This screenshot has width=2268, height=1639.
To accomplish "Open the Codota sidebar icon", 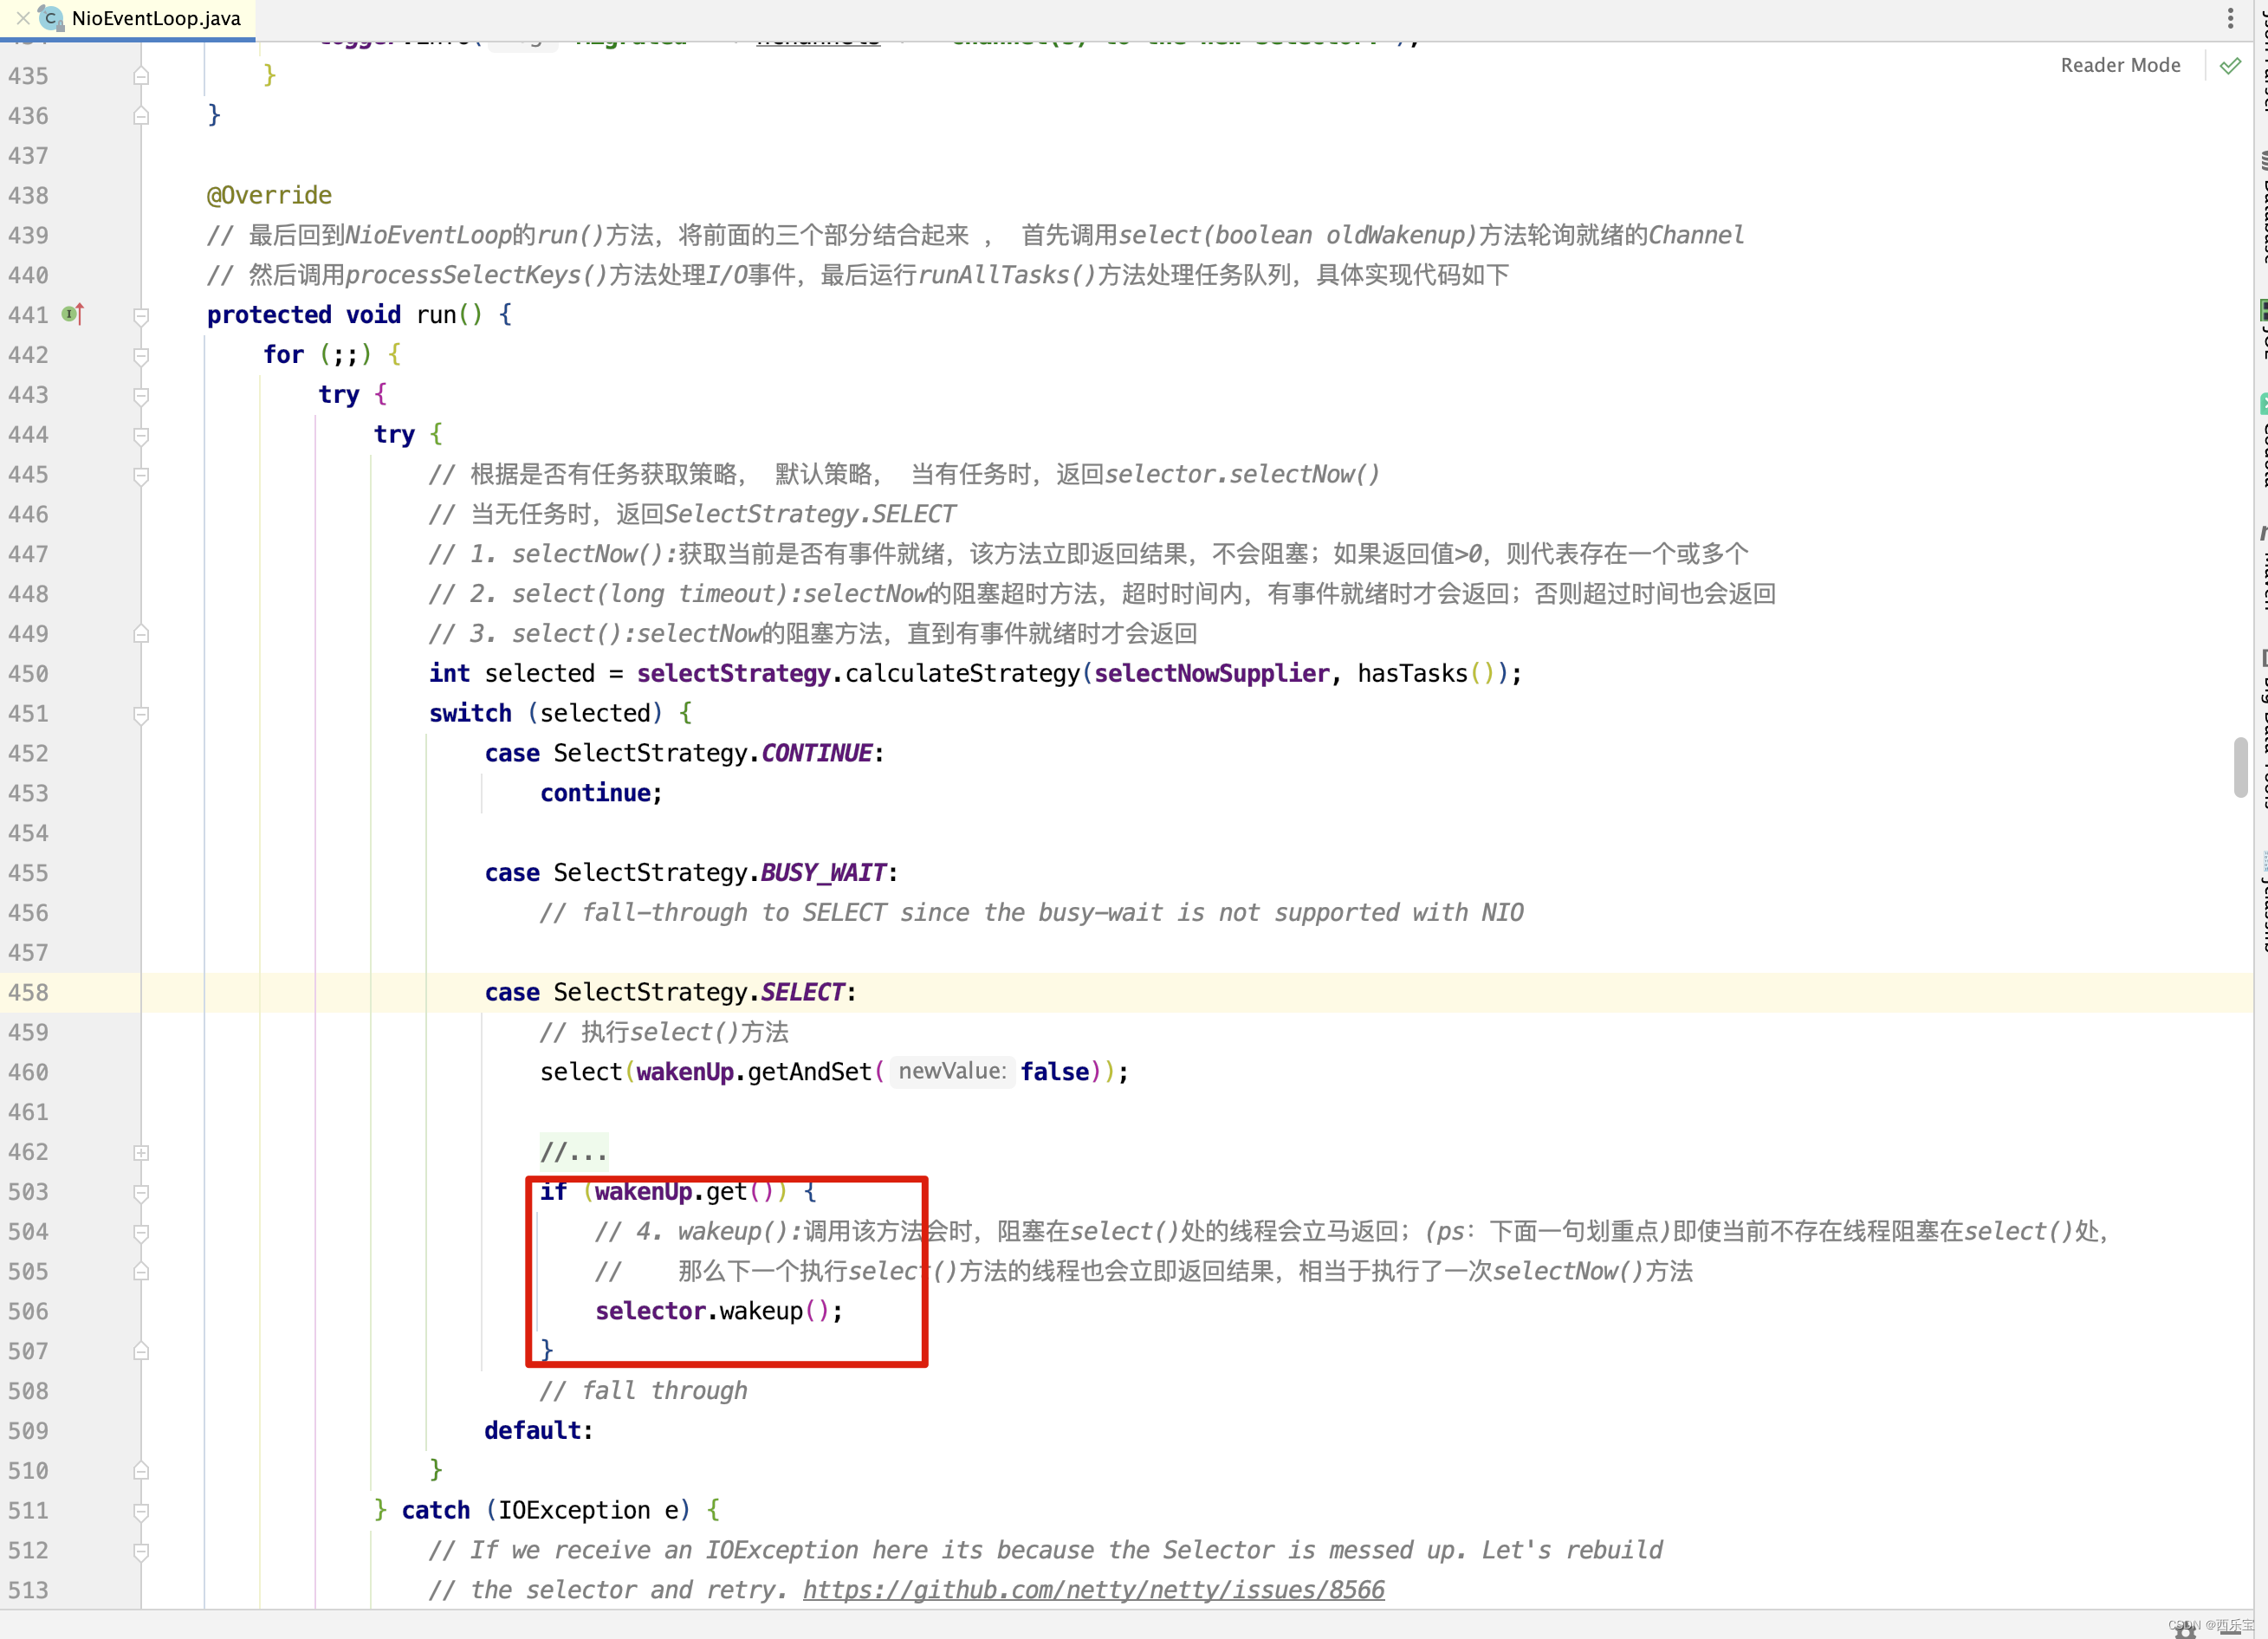I will tap(2262, 440).
